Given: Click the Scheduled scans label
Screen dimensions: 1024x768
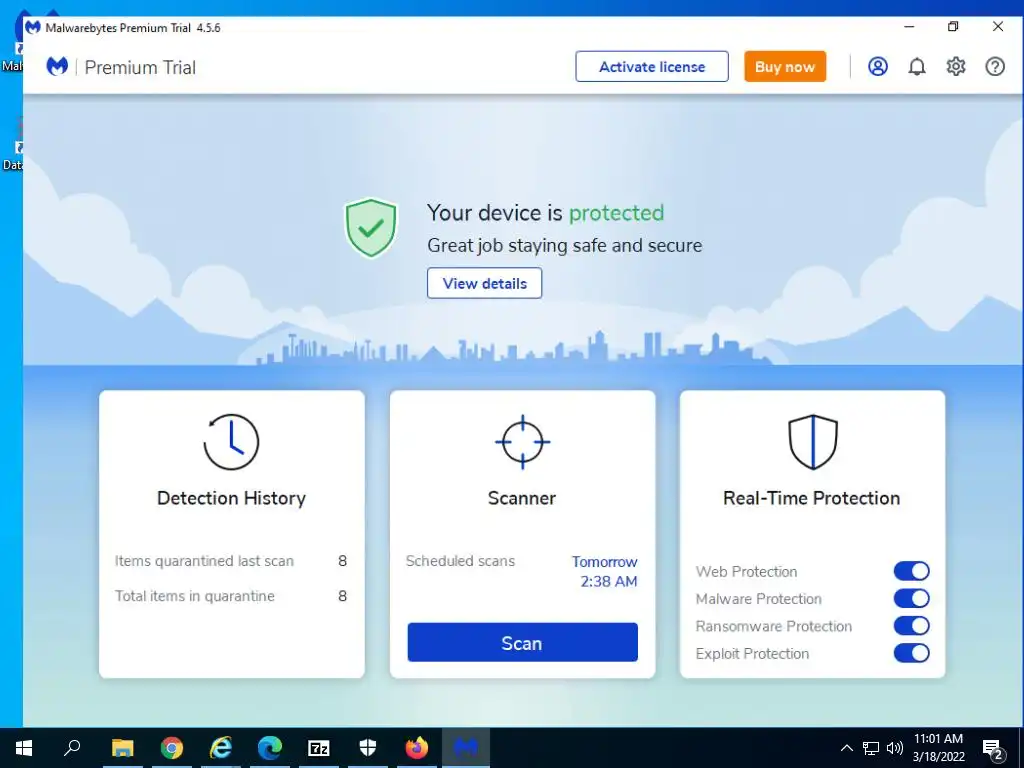Looking at the screenshot, I should pos(460,561).
